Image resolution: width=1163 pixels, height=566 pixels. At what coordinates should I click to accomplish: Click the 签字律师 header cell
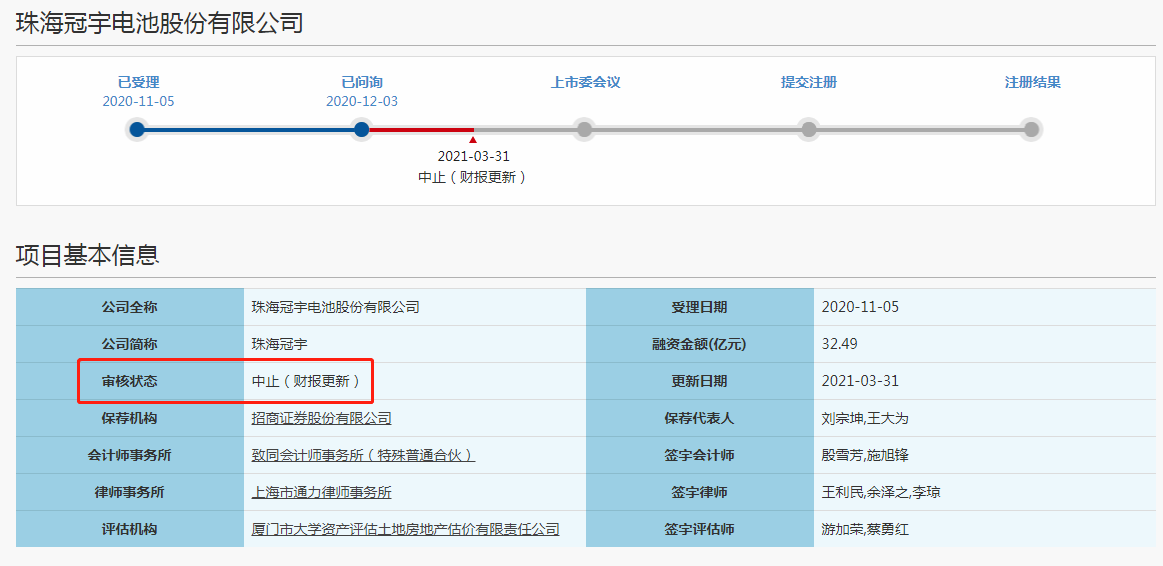coord(699,493)
